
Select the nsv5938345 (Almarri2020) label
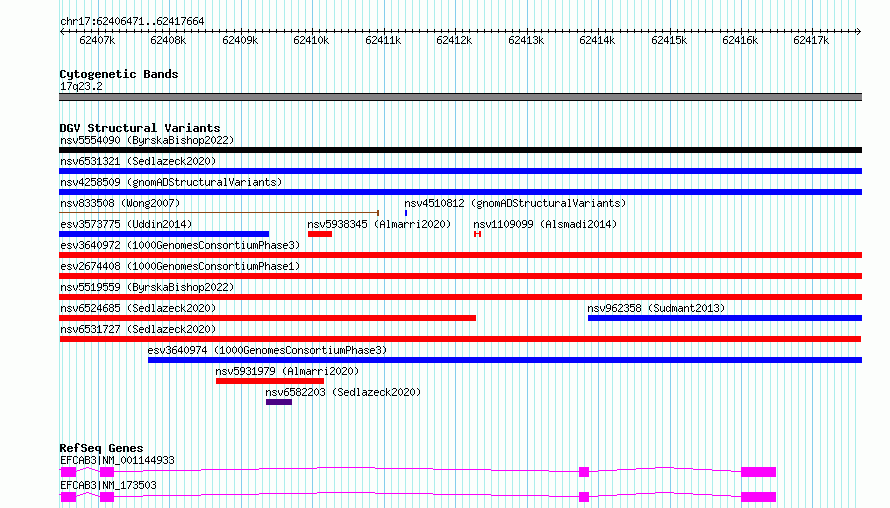pos(379,224)
